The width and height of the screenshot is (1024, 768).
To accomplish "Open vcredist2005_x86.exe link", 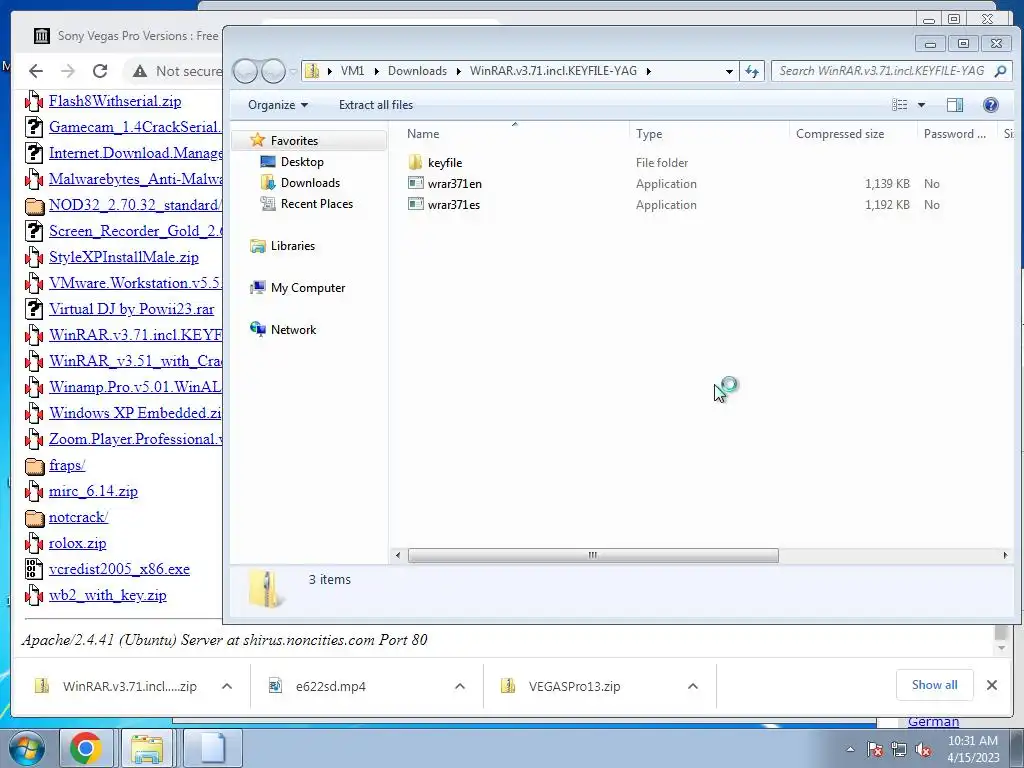I will point(119,569).
